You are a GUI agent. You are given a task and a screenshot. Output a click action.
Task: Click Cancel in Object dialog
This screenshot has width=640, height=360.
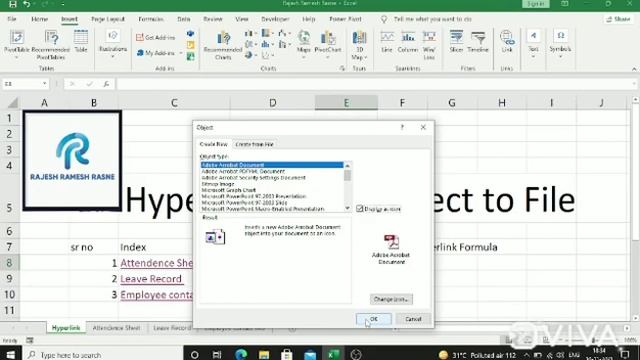coord(413,319)
